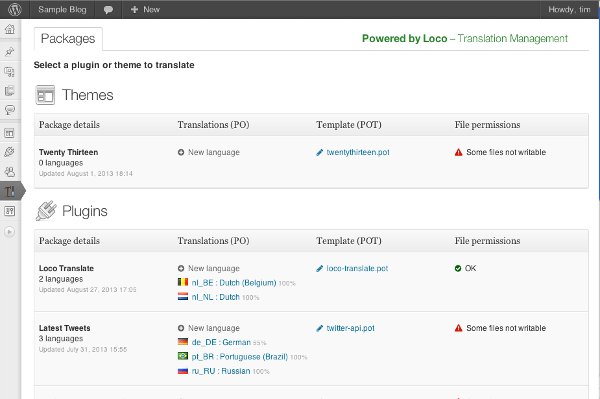Click the '3 languages' text
The width and height of the screenshot is (600, 399).
click(x=61, y=339)
